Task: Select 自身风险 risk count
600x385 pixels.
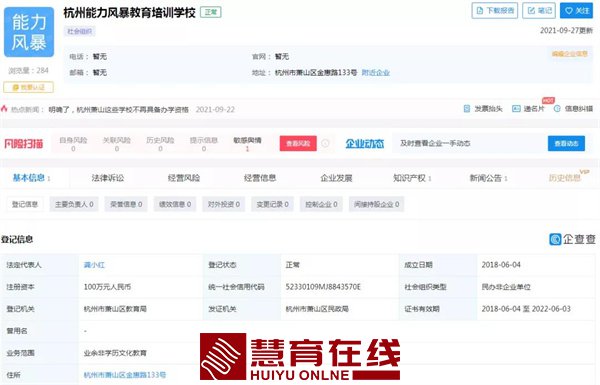Action: pyautogui.click(x=73, y=144)
